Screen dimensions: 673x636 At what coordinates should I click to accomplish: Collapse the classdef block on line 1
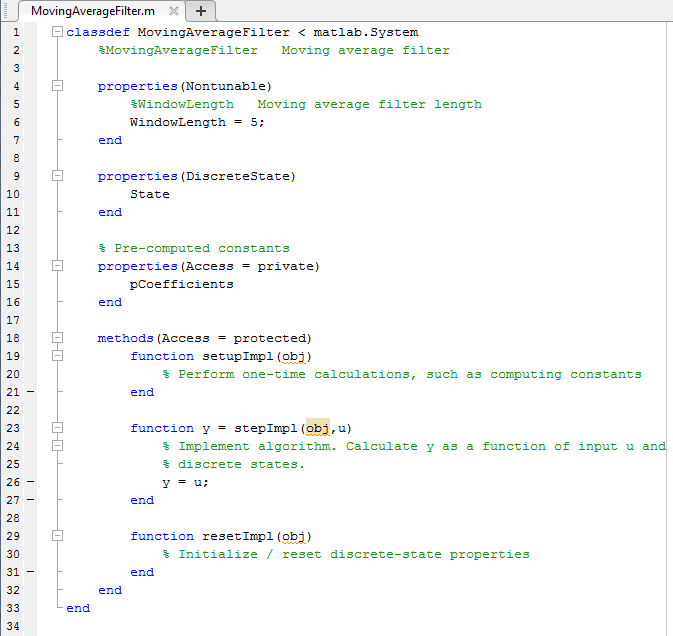pos(57,32)
